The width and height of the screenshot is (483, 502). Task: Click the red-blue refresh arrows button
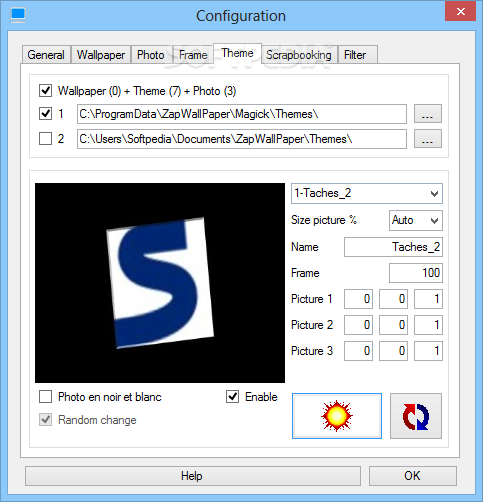[416, 416]
